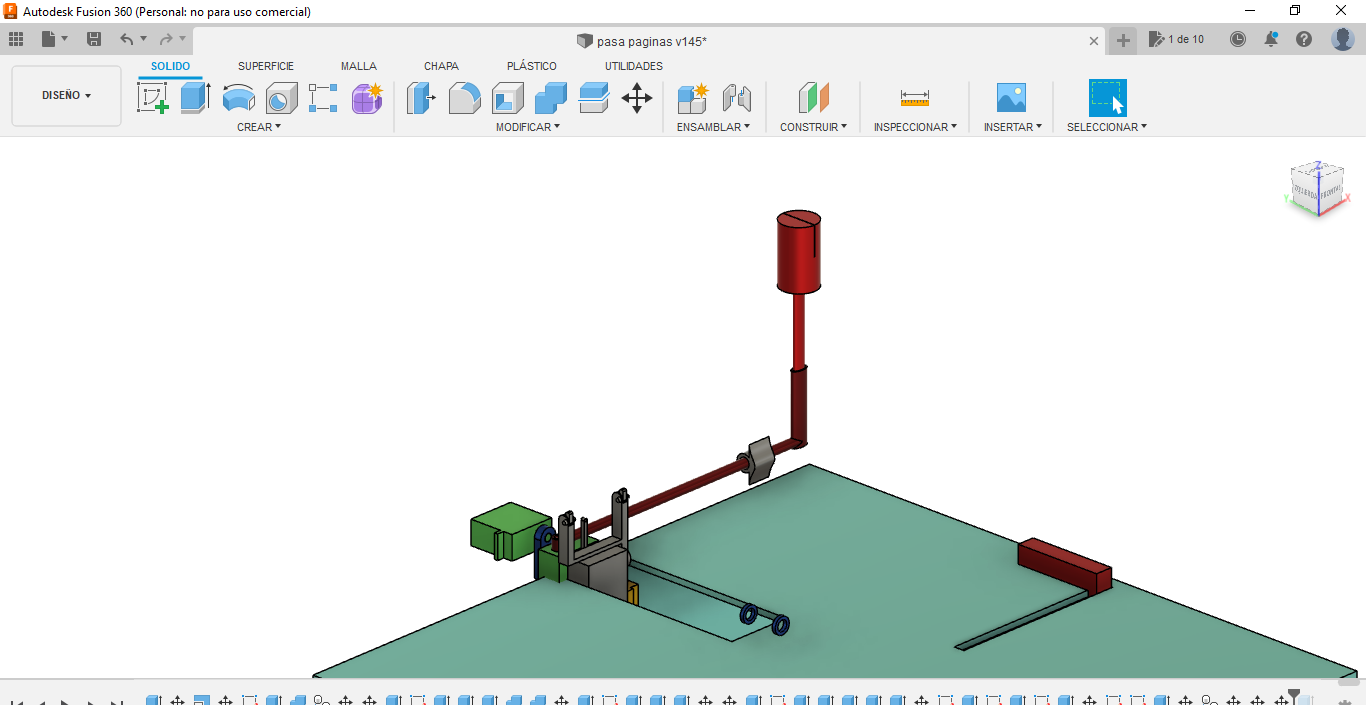Select the Fillet tool
1366x705 pixels.
(x=464, y=98)
